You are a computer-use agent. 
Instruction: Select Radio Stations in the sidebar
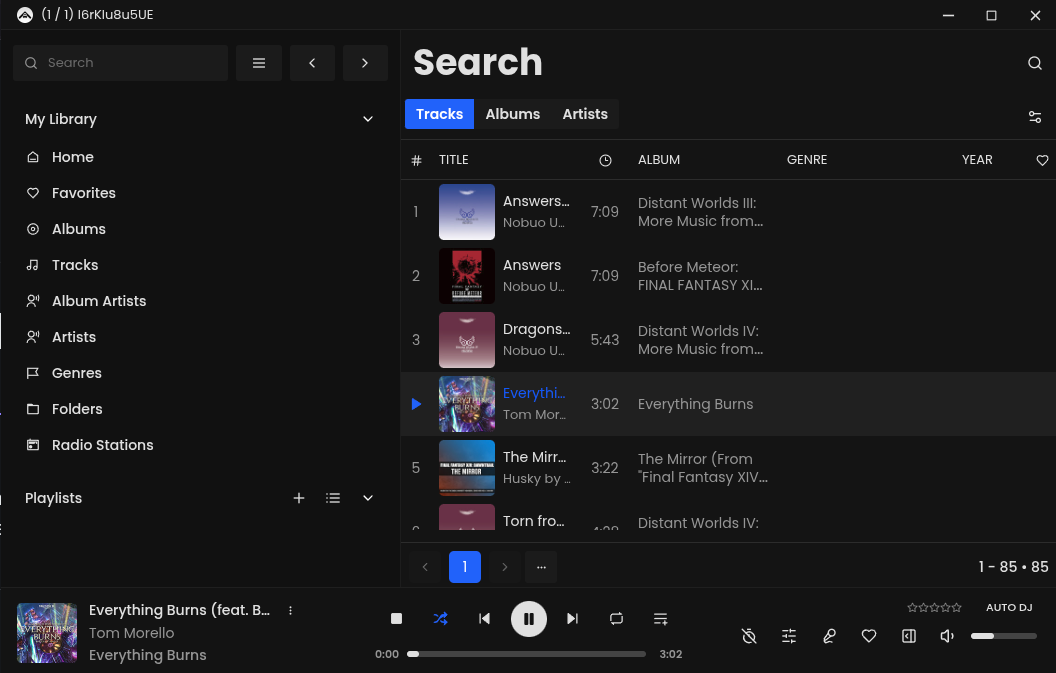101,444
